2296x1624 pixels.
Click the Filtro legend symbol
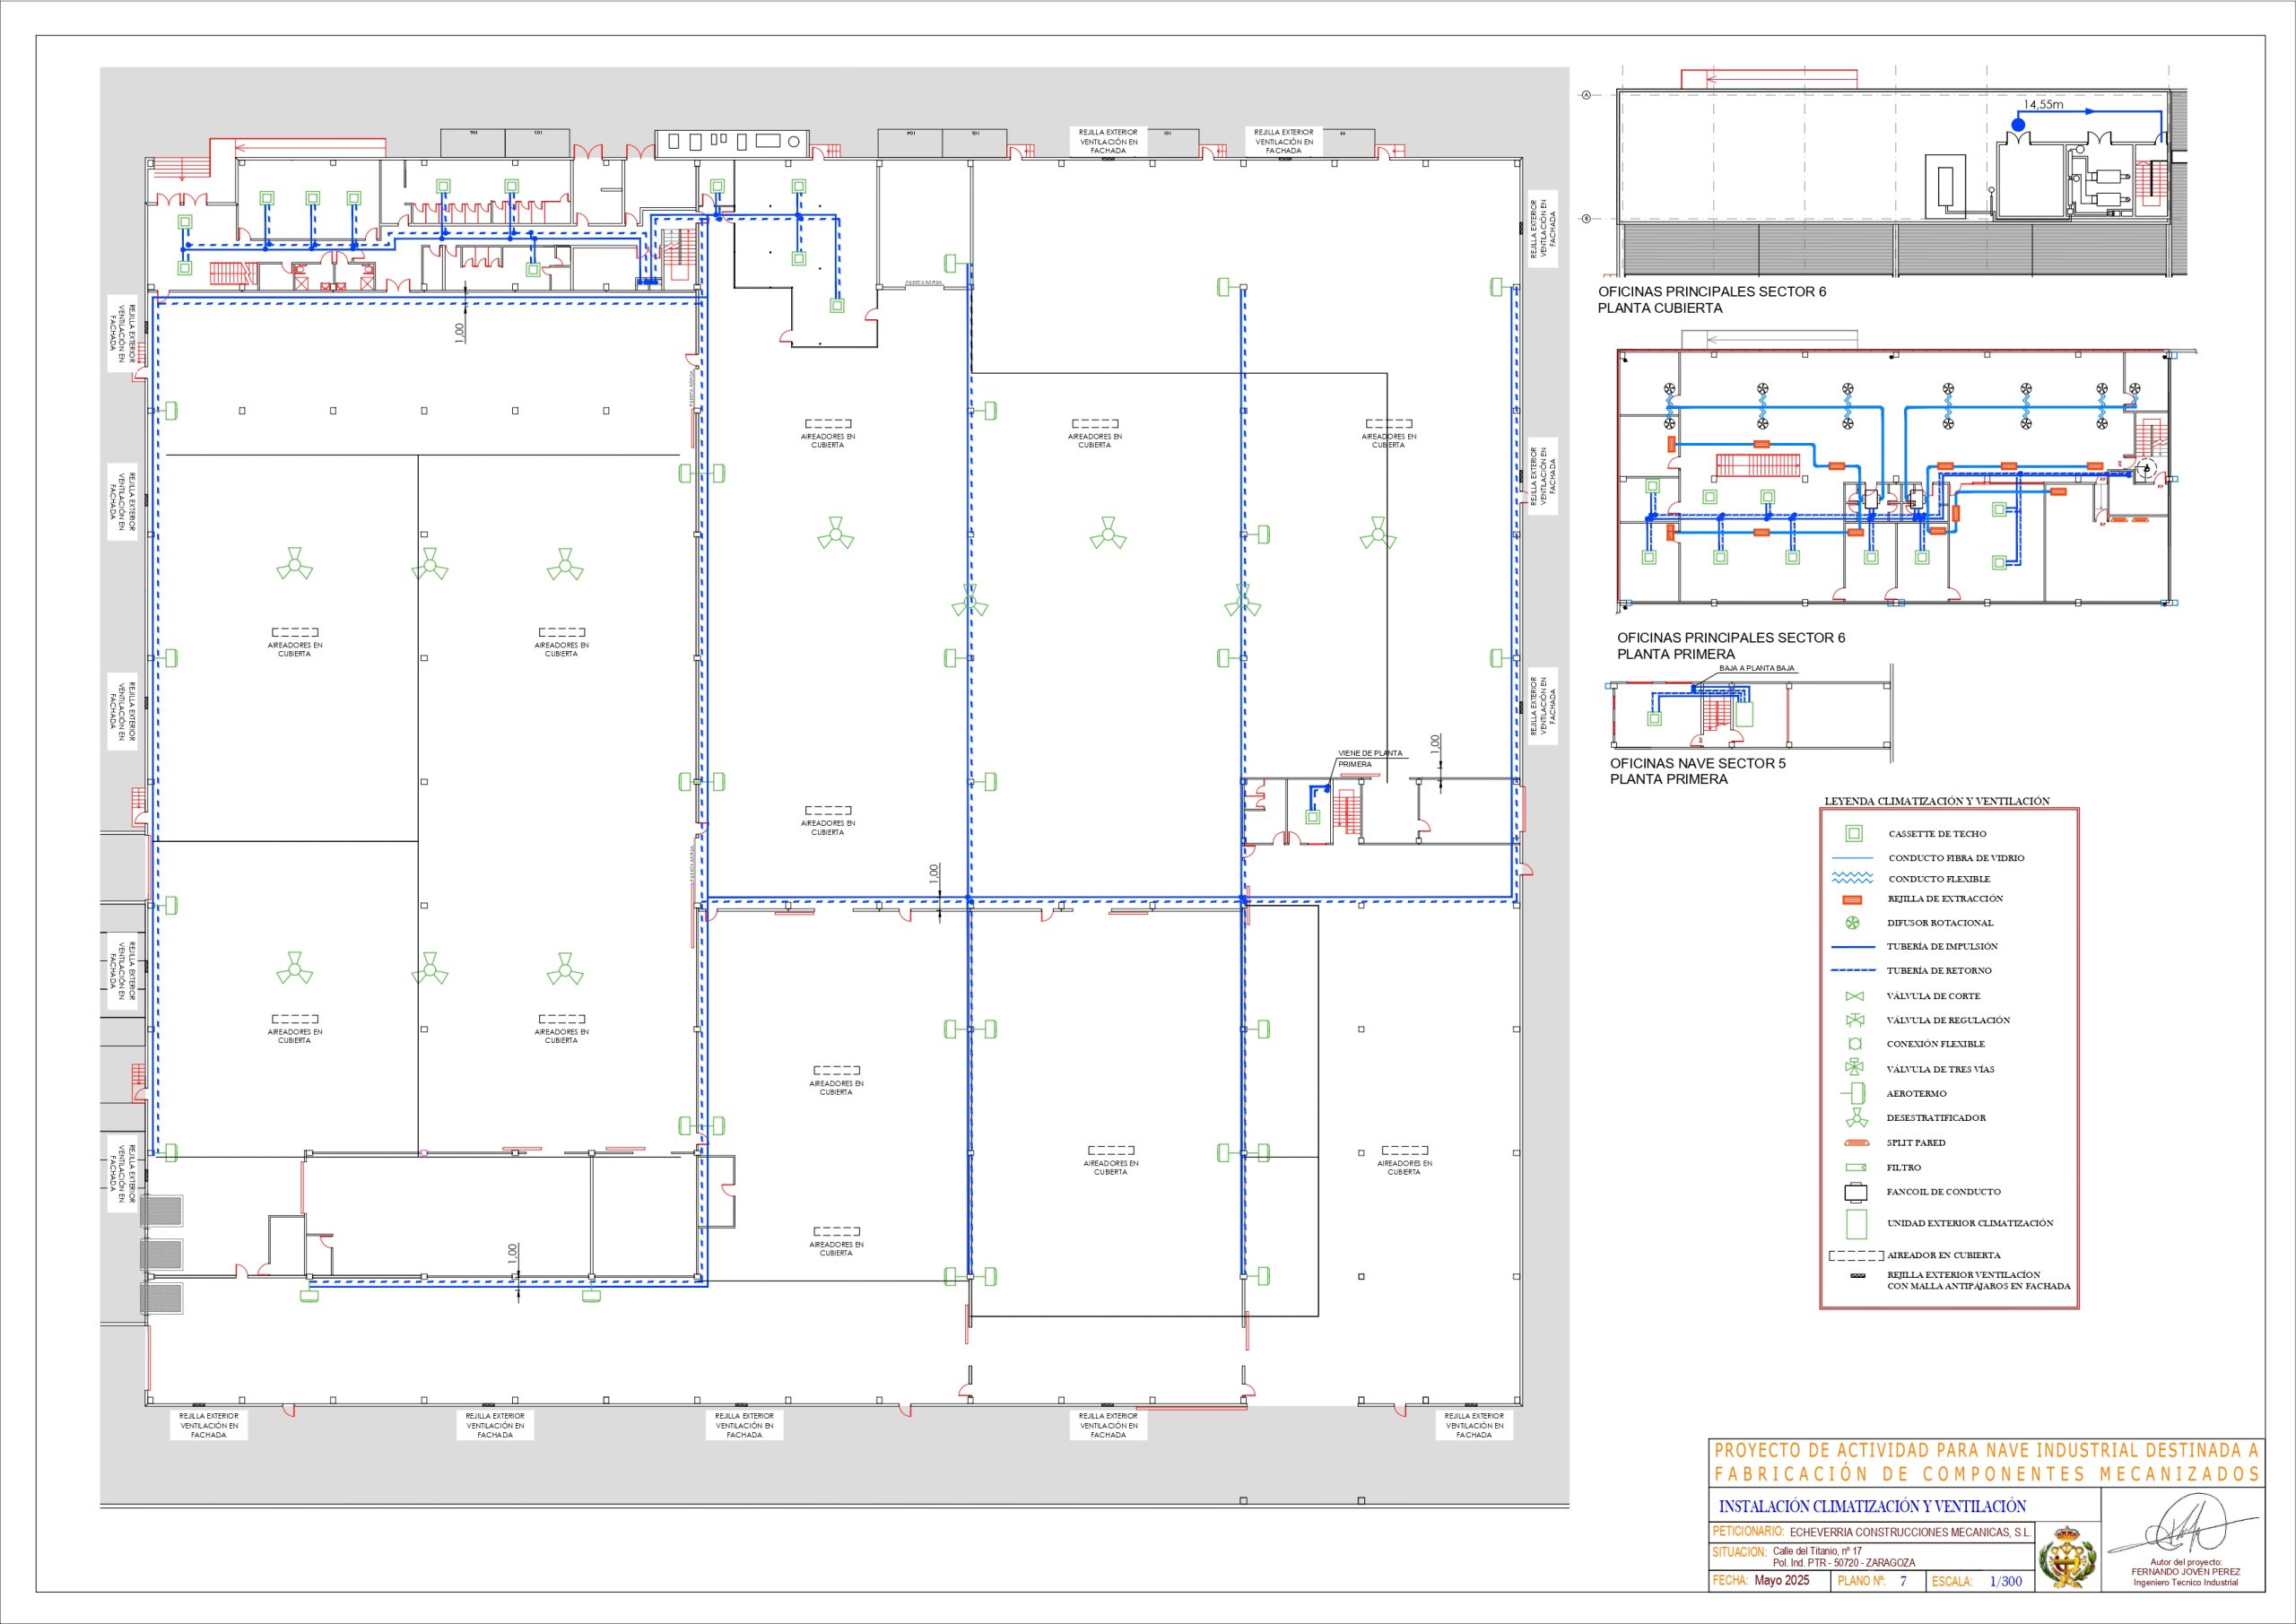(x=1856, y=1167)
